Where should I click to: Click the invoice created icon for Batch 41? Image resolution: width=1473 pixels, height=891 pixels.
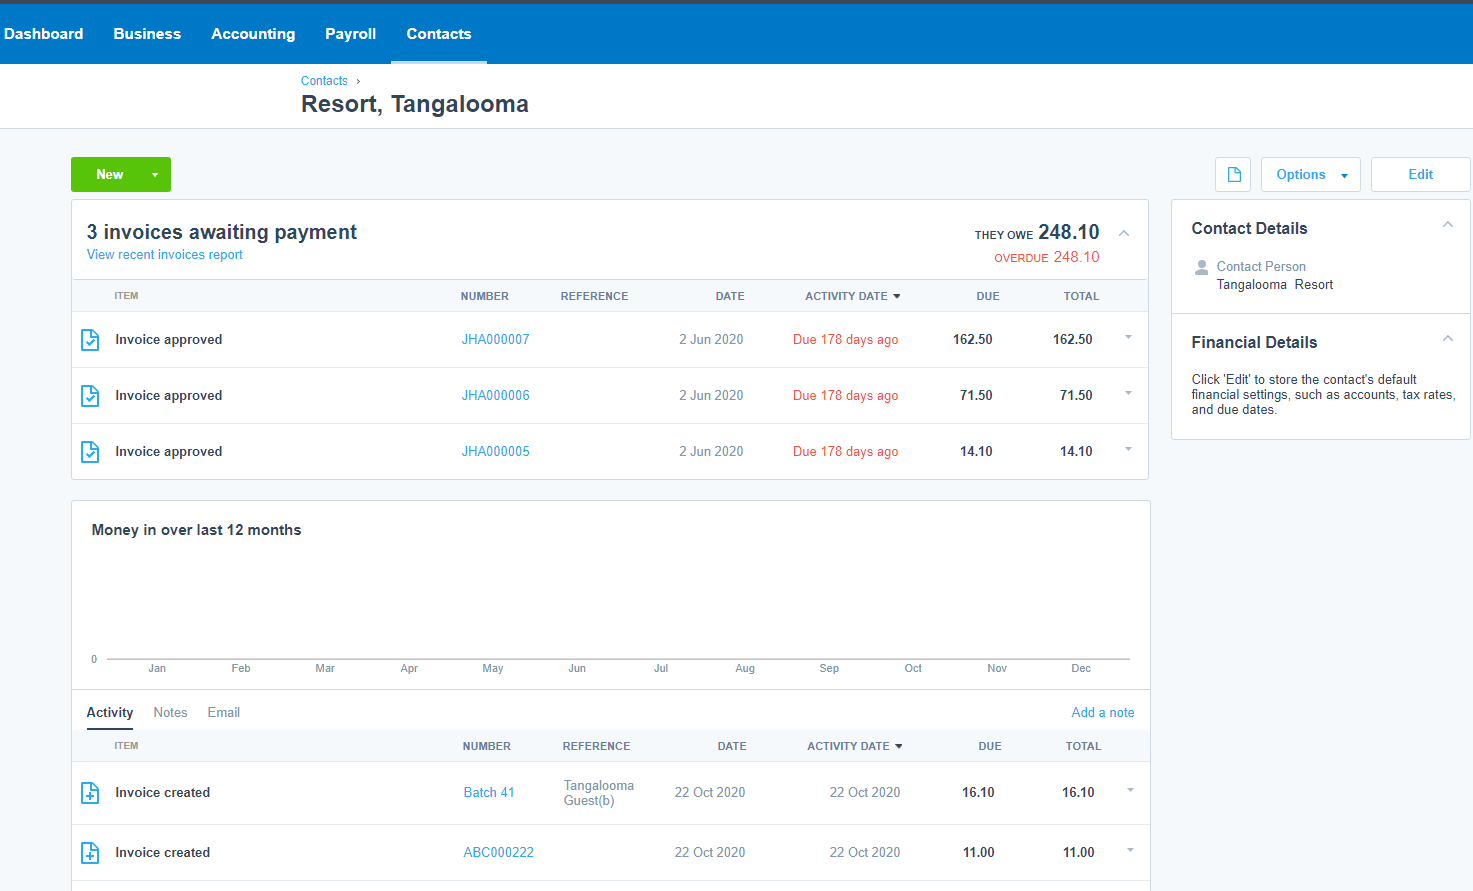90,793
